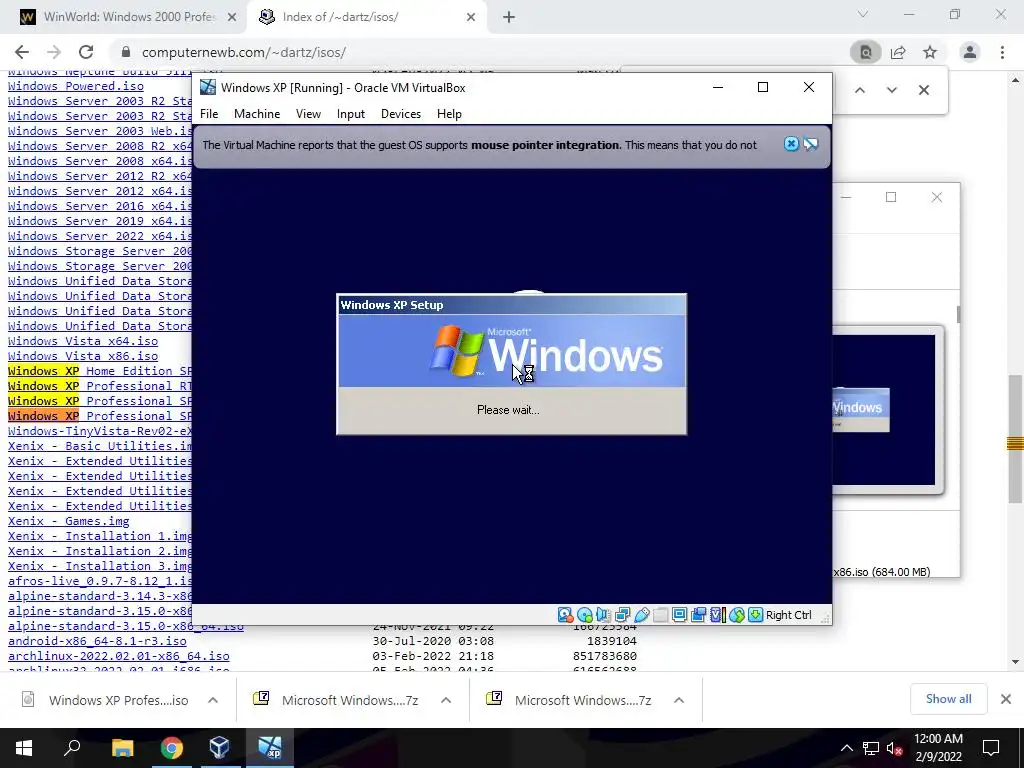The image size is (1024, 768).
Task: Go back in Chrome
Action: [22, 52]
